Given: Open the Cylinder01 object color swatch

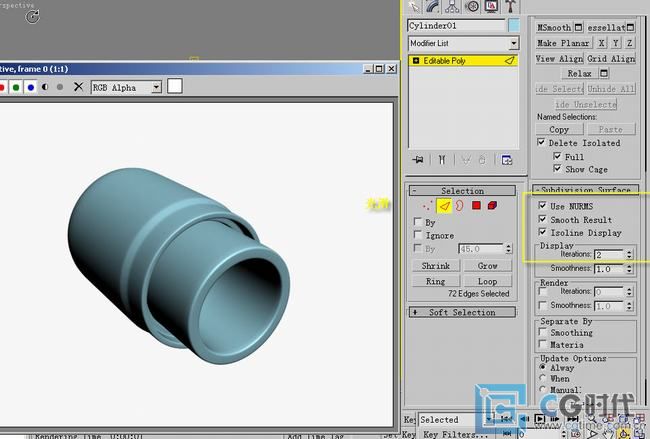Looking at the screenshot, I should click(x=514, y=26).
